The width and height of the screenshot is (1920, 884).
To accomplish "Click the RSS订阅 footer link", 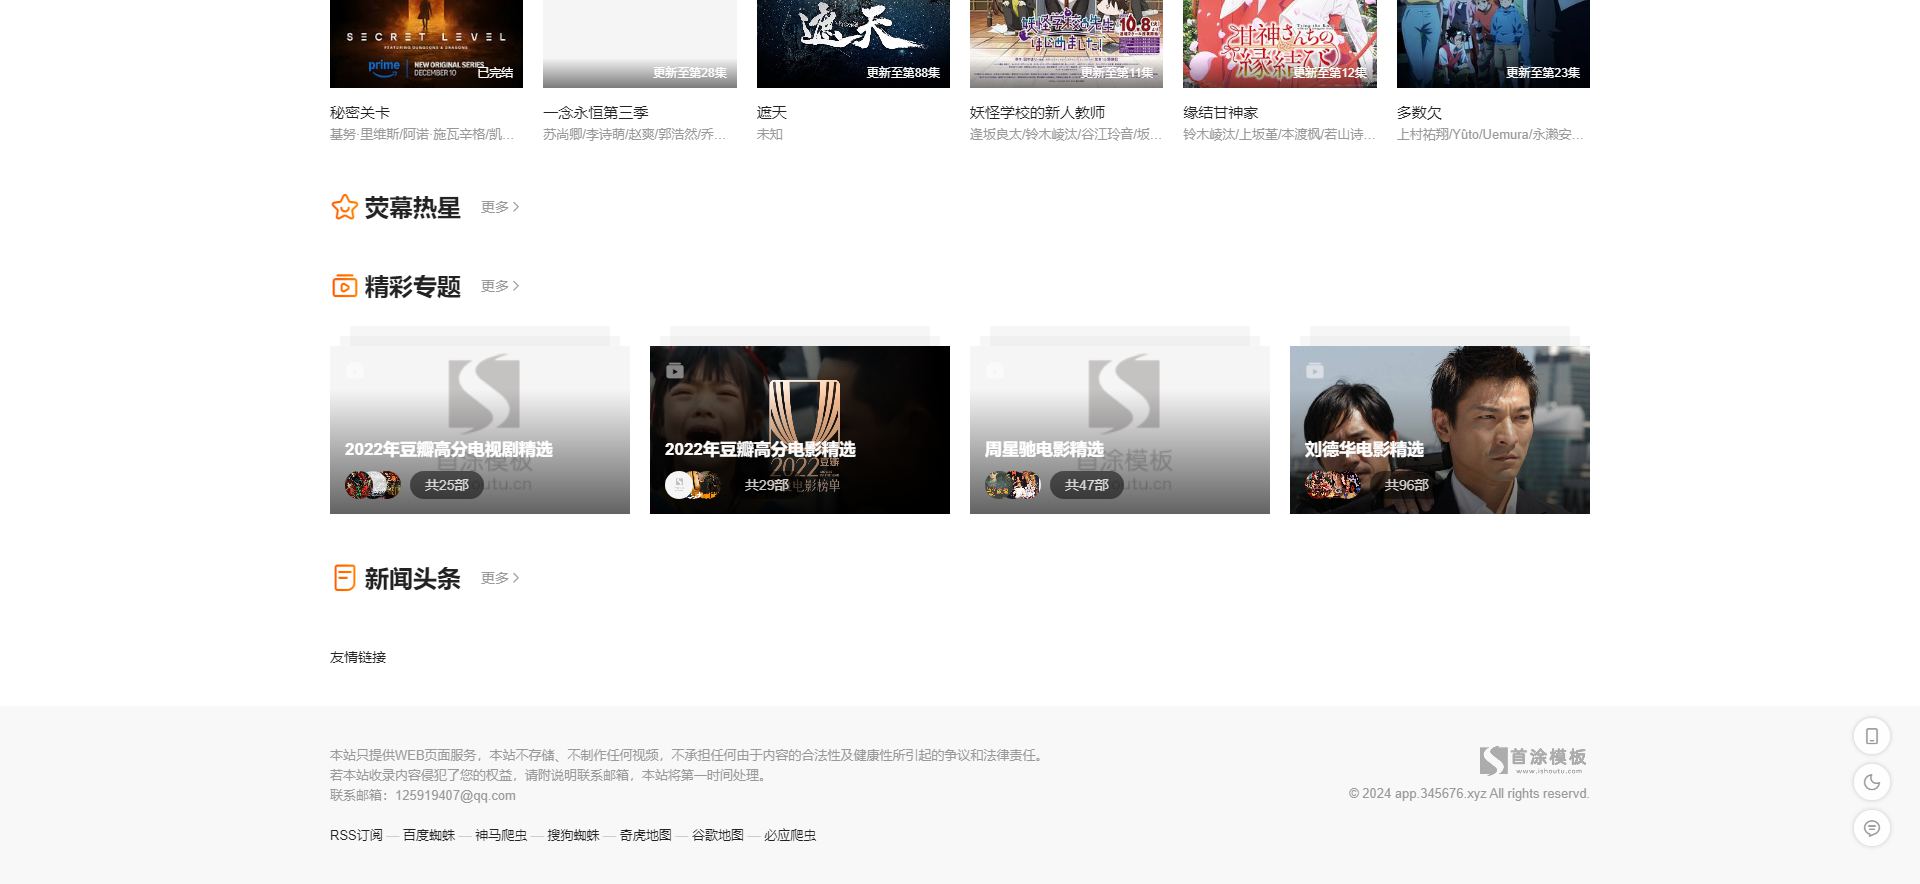I will click(356, 836).
